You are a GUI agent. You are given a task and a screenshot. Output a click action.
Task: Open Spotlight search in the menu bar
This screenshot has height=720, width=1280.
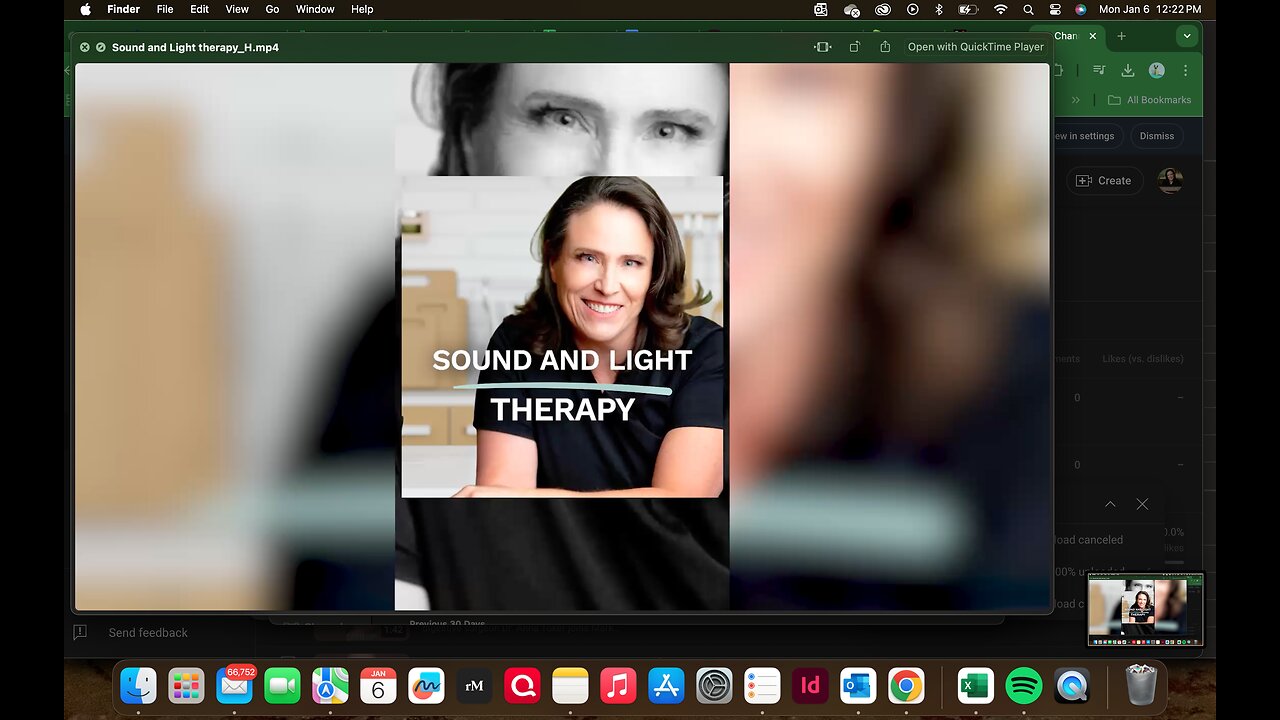1028,9
